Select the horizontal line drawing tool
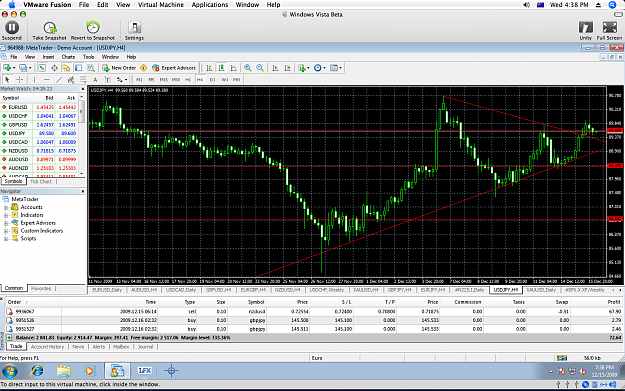Image resolution: width=625 pixels, height=391 pixels. coord(47,79)
